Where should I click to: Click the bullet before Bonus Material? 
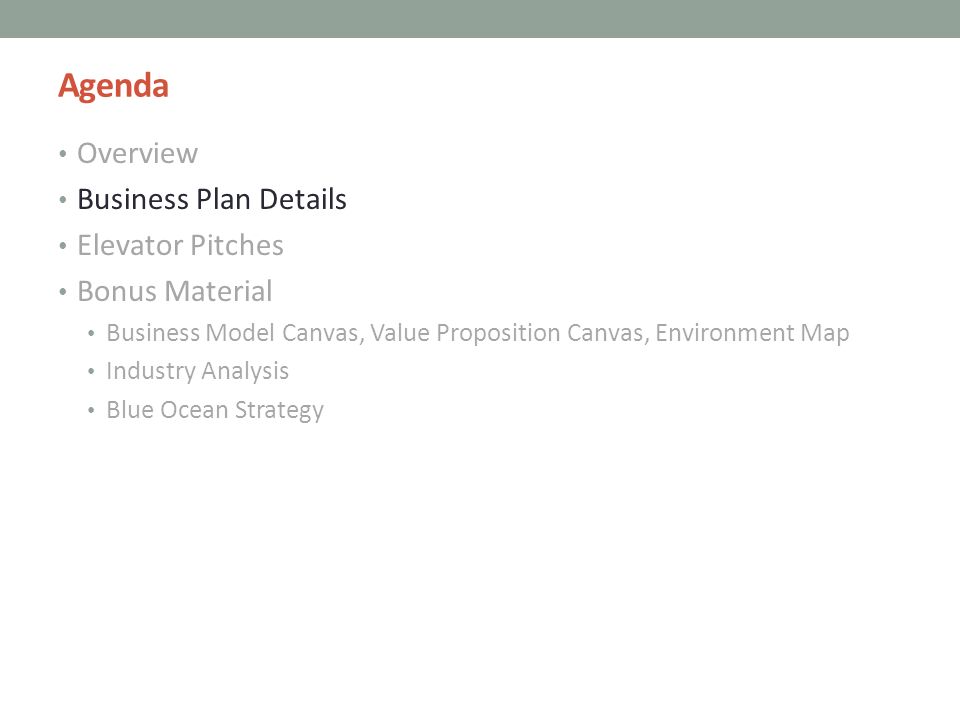coord(62,291)
